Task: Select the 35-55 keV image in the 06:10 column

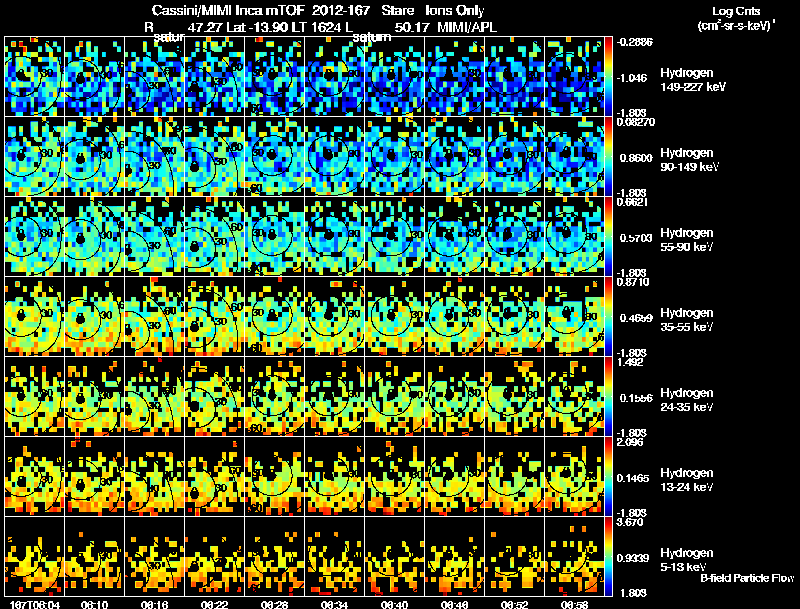Action: [94, 317]
